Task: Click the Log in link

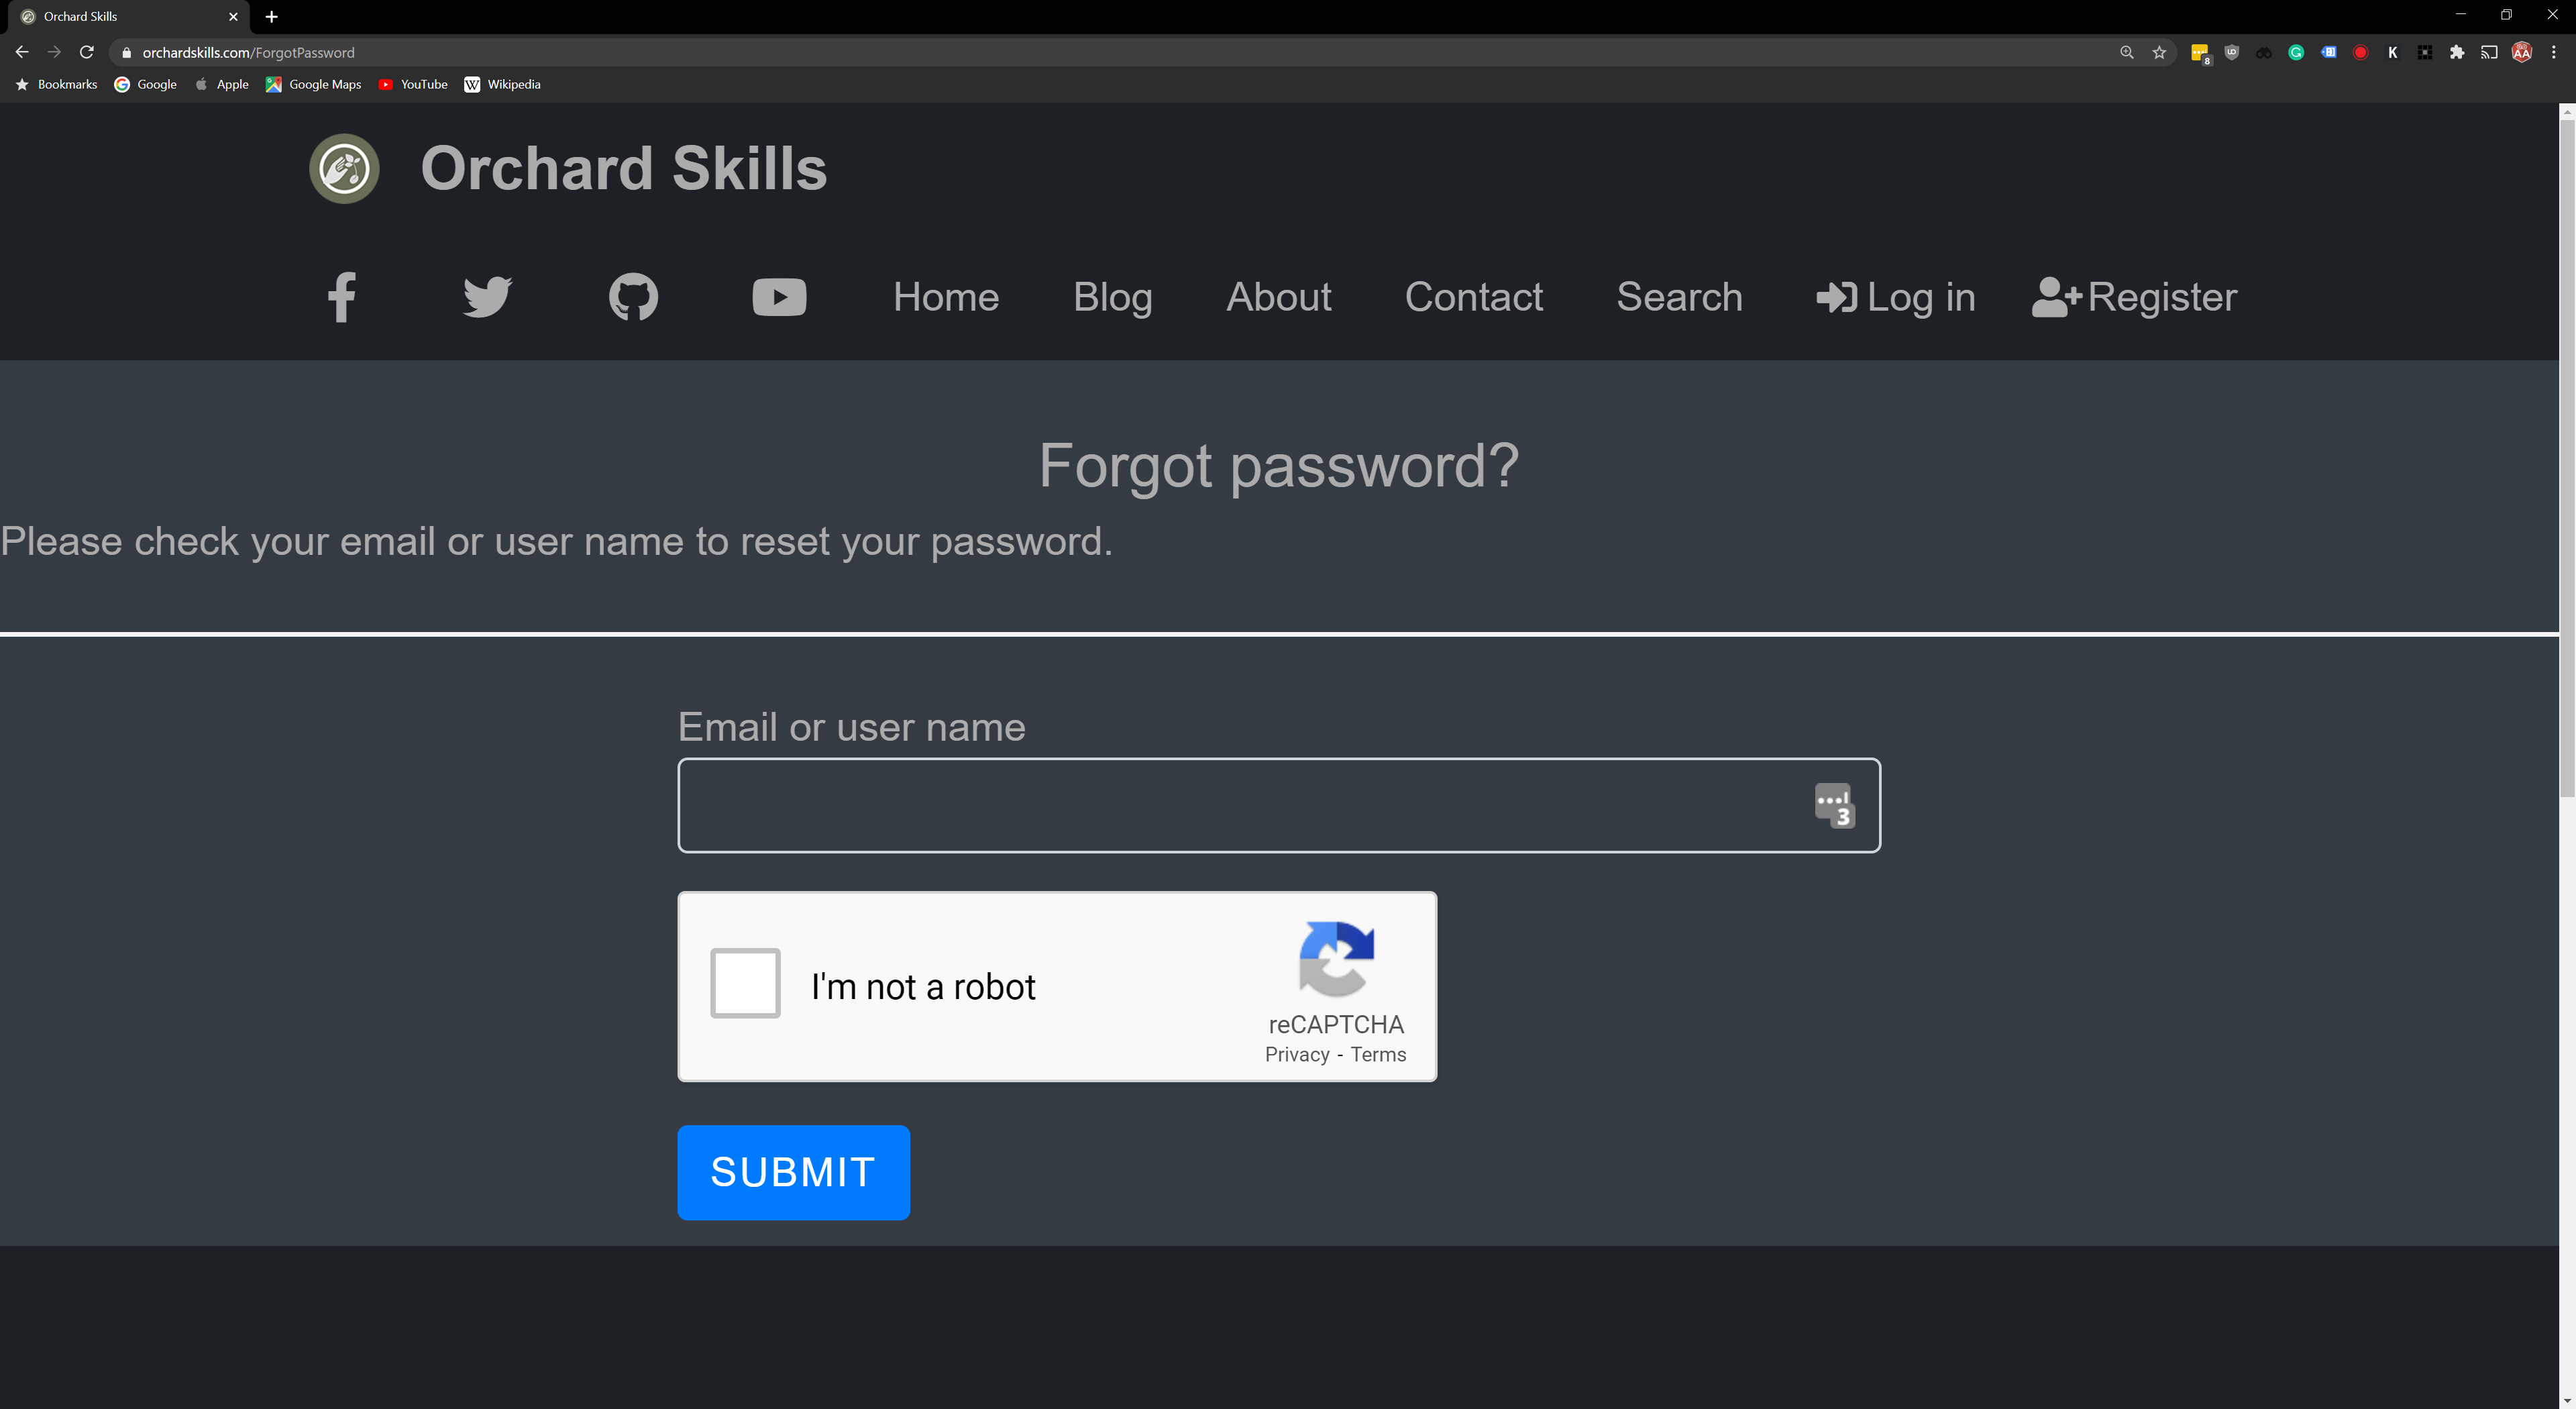Action: [x=1896, y=297]
